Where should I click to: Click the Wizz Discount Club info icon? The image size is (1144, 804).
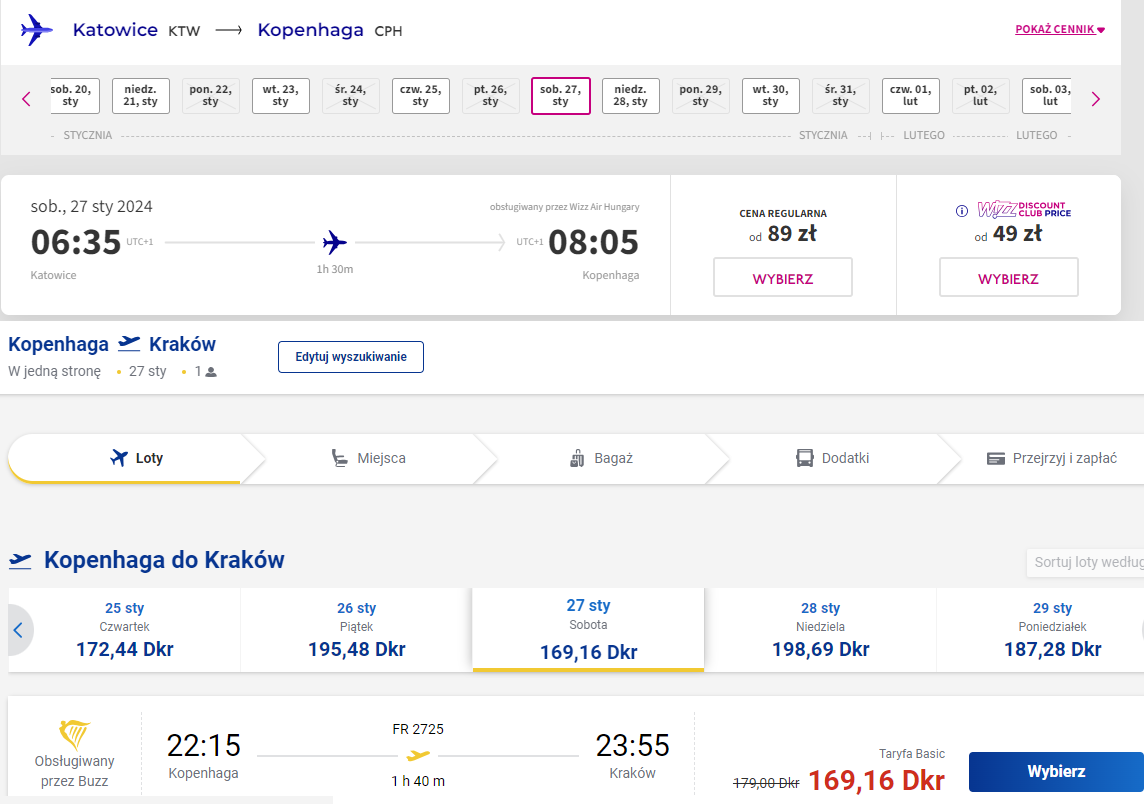962,211
